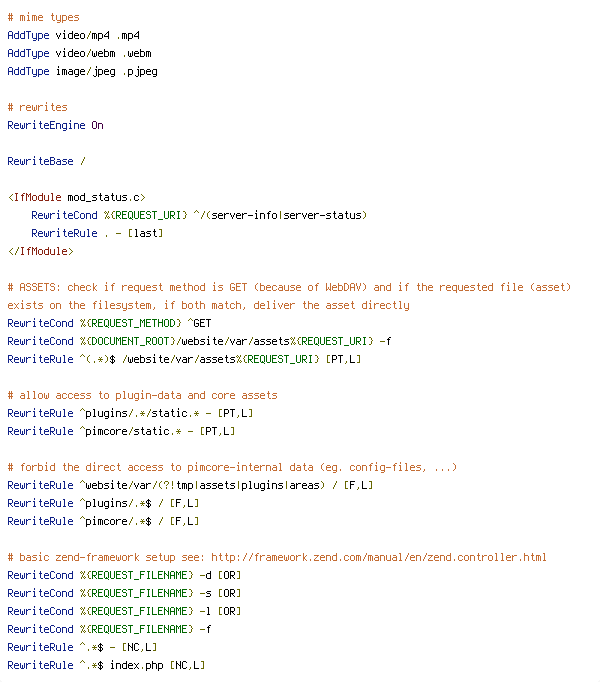
Task: Click the '%{REQUEST_FILENAME} -d [OR]' line
Action: [124, 575]
